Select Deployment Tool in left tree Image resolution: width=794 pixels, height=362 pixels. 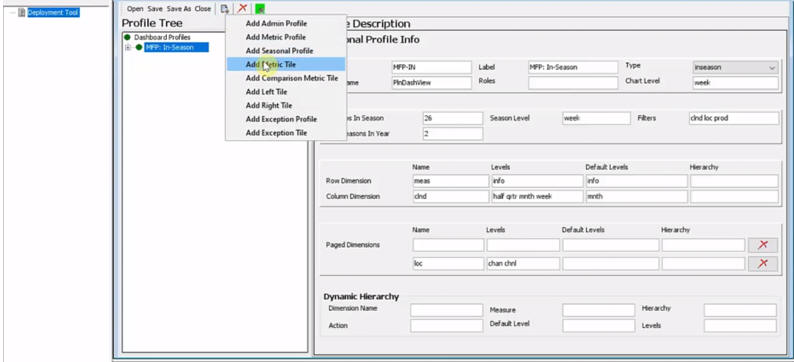tap(53, 12)
